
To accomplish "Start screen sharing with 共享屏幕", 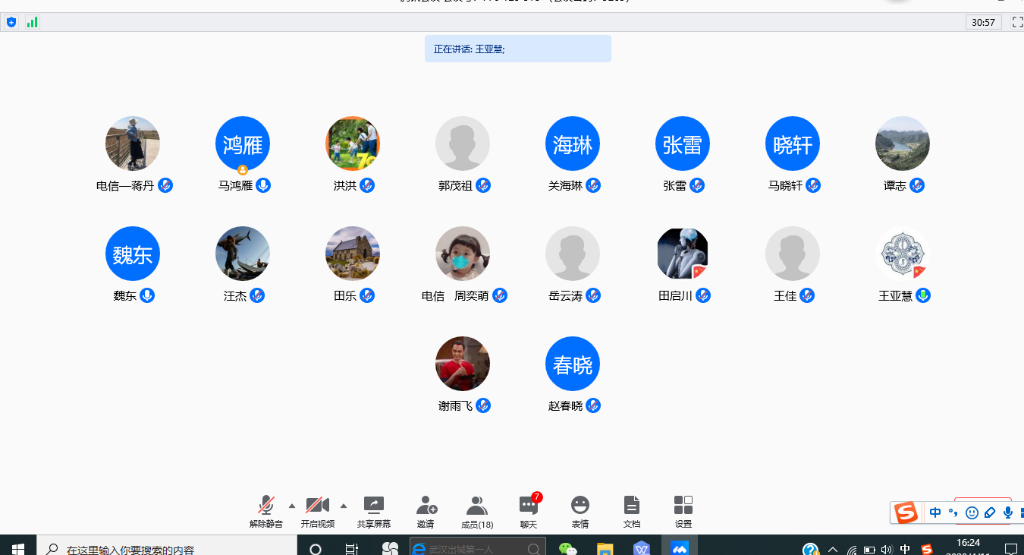I will tap(373, 508).
